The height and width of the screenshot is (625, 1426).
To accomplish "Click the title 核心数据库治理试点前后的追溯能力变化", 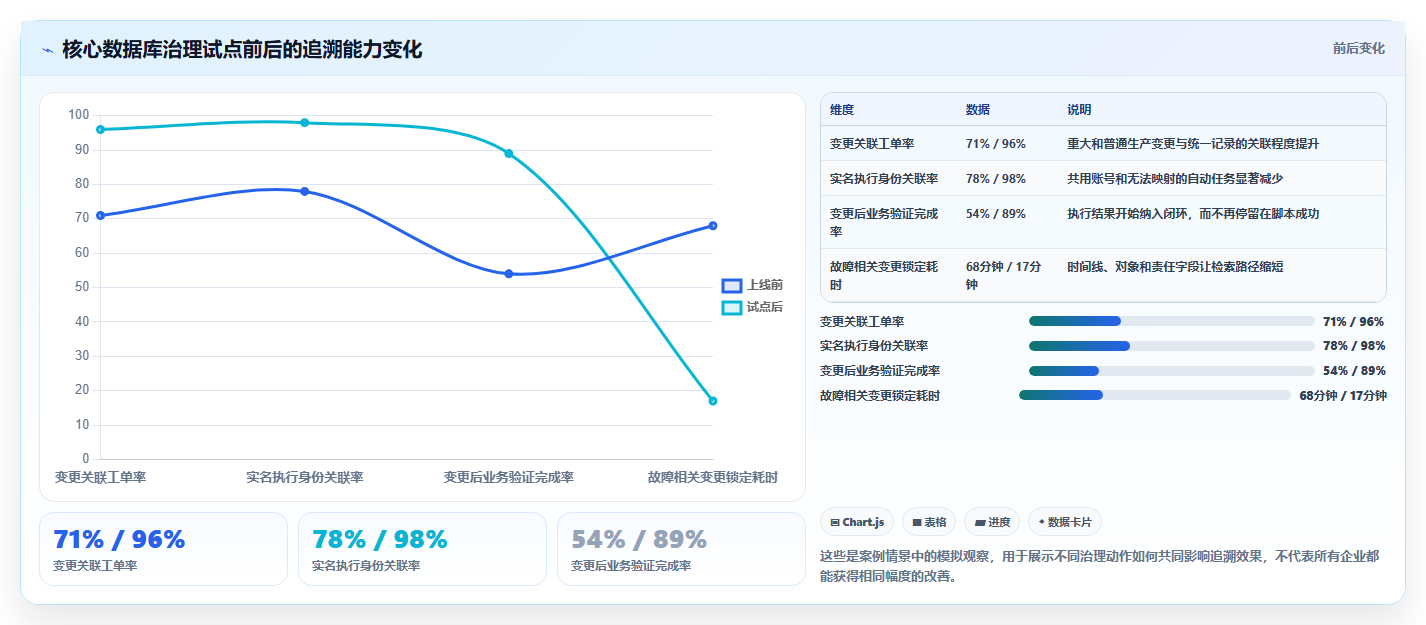I will [x=242, y=49].
